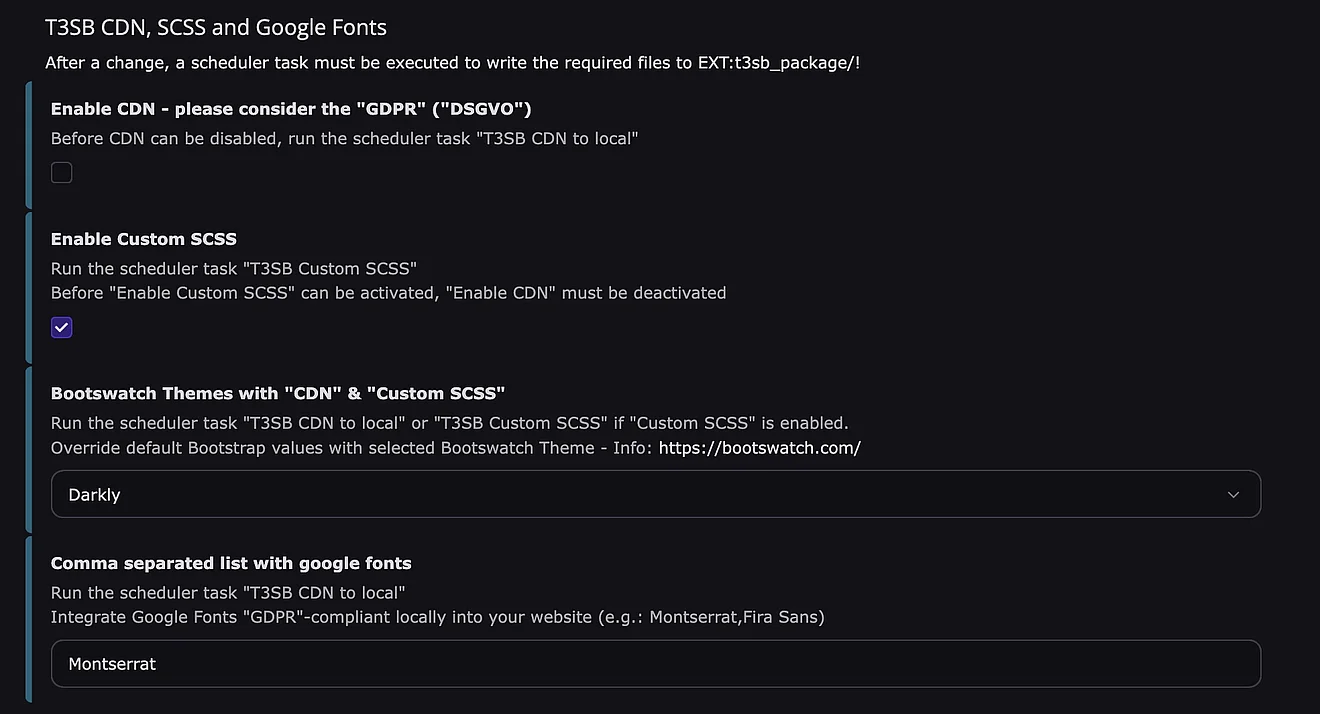Uncheck the Enable Custom SCSS checkbox
This screenshot has width=1320, height=714.
[62, 328]
